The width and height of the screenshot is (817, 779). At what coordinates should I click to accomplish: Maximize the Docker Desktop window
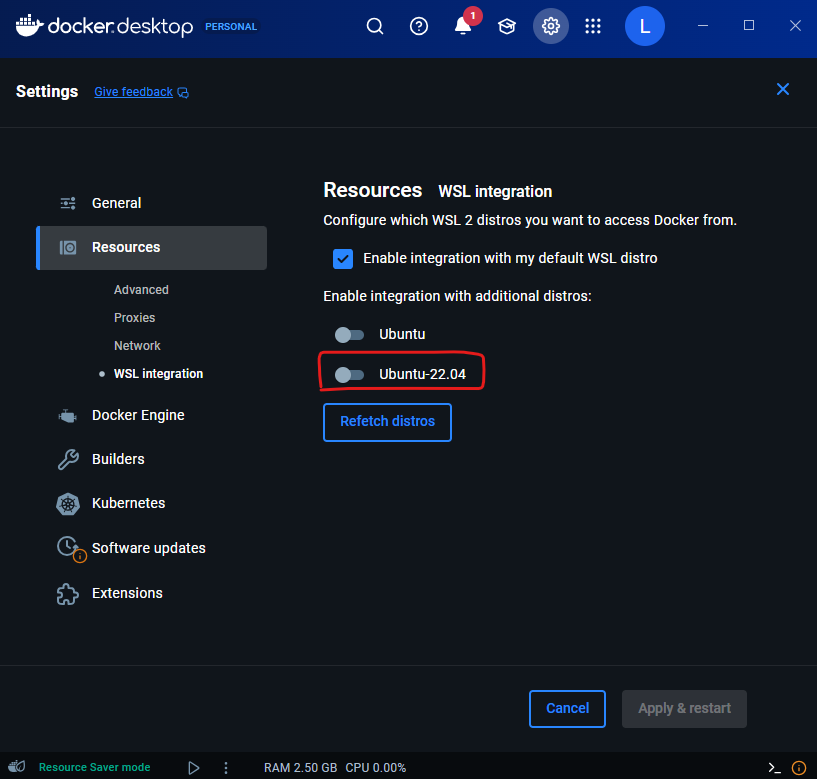pyautogui.click(x=749, y=26)
